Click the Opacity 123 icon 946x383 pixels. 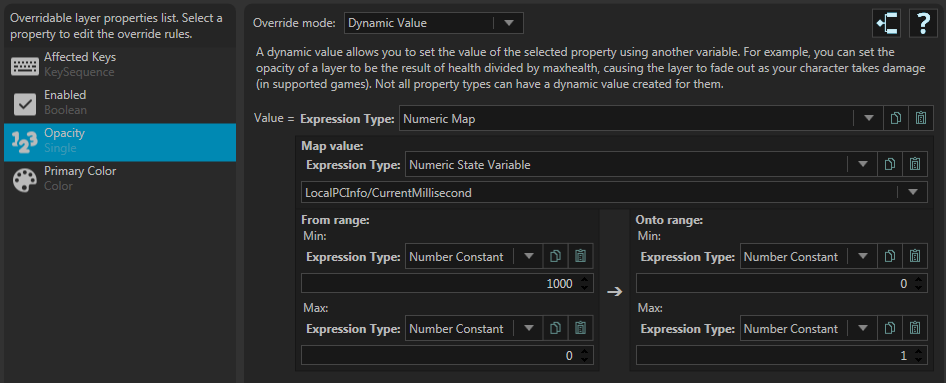tap(25, 142)
